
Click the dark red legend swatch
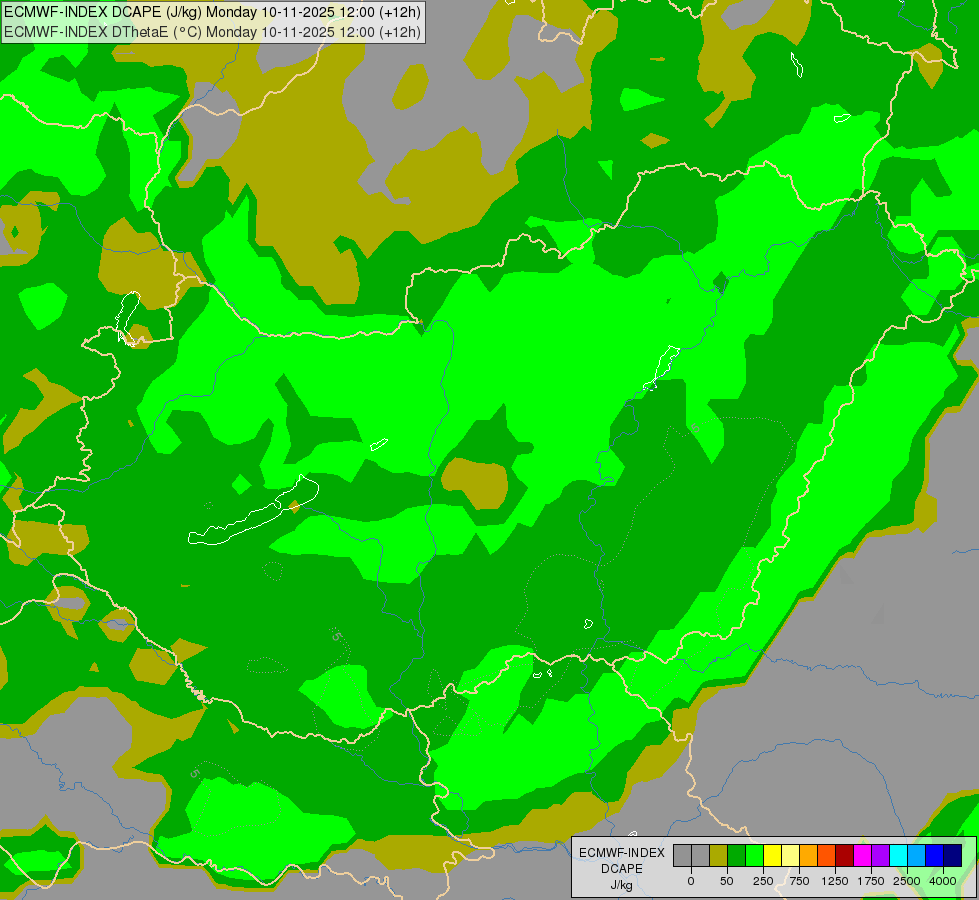pos(845,855)
